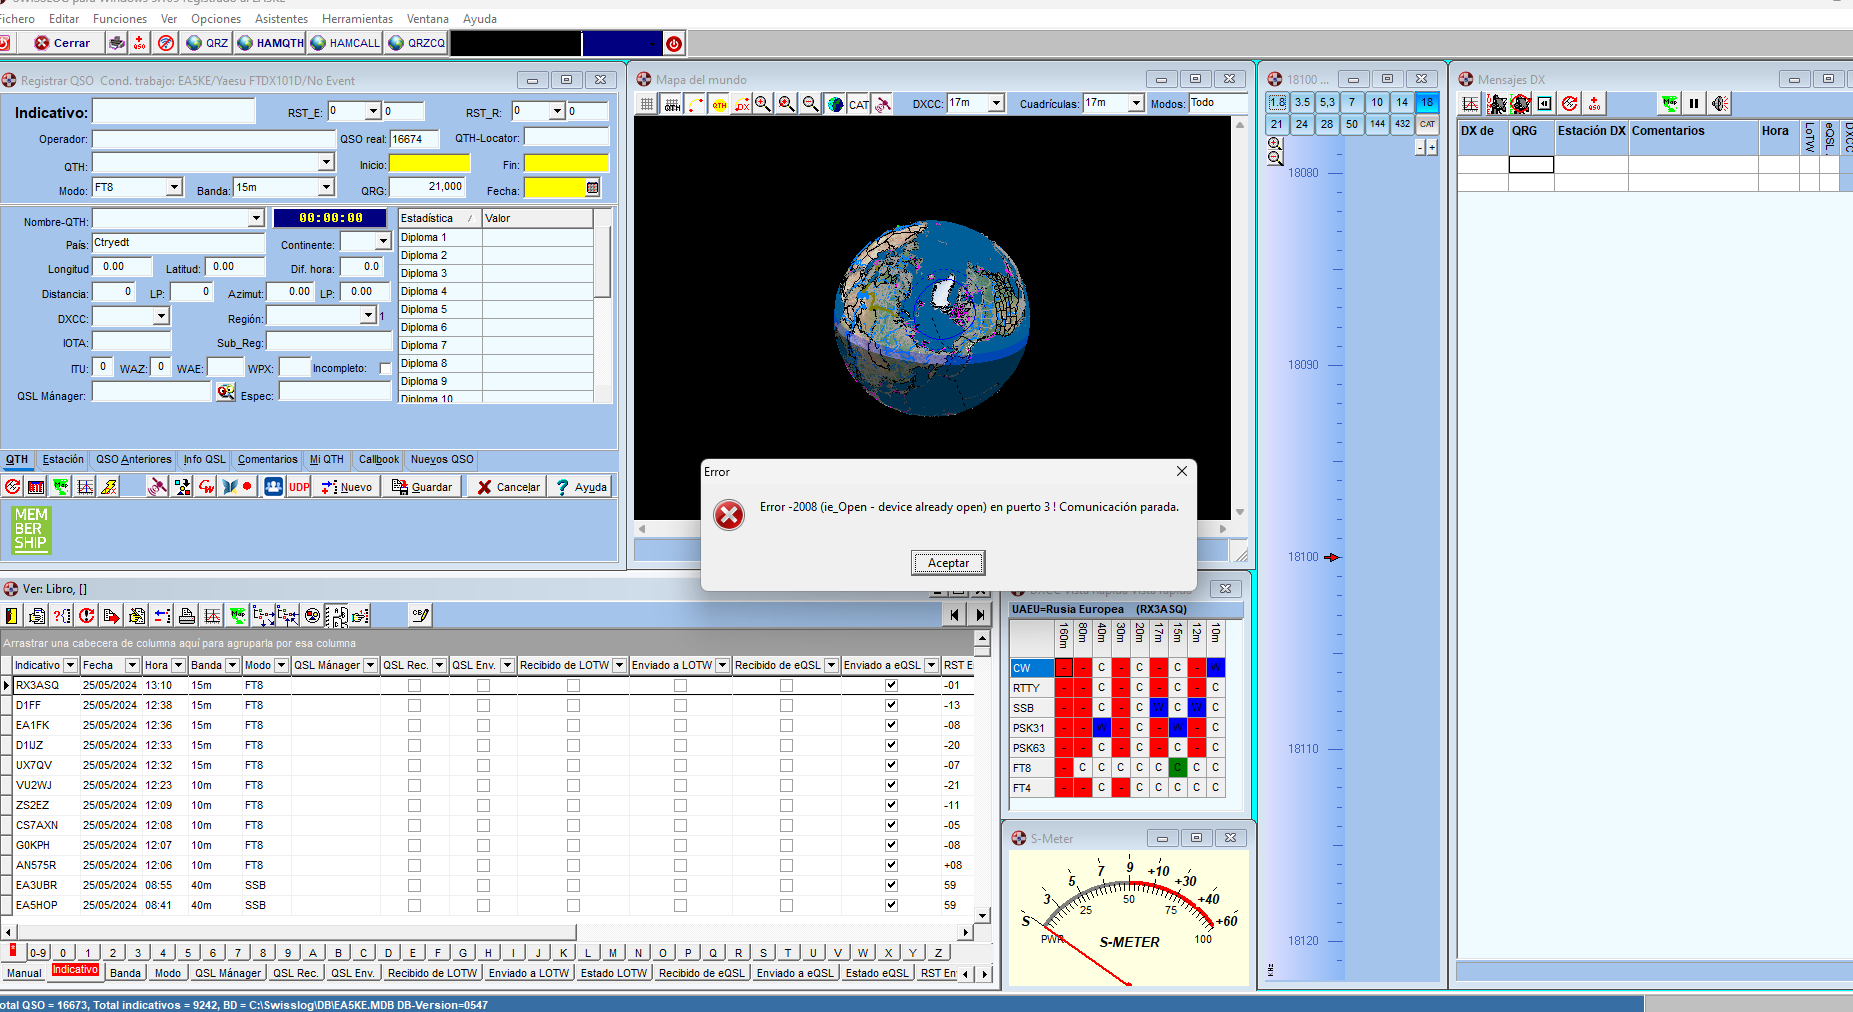This screenshot has height=1012, width=1853.
Task: Expand the Banda dropdown showing 15m
Action: (325, 188)
